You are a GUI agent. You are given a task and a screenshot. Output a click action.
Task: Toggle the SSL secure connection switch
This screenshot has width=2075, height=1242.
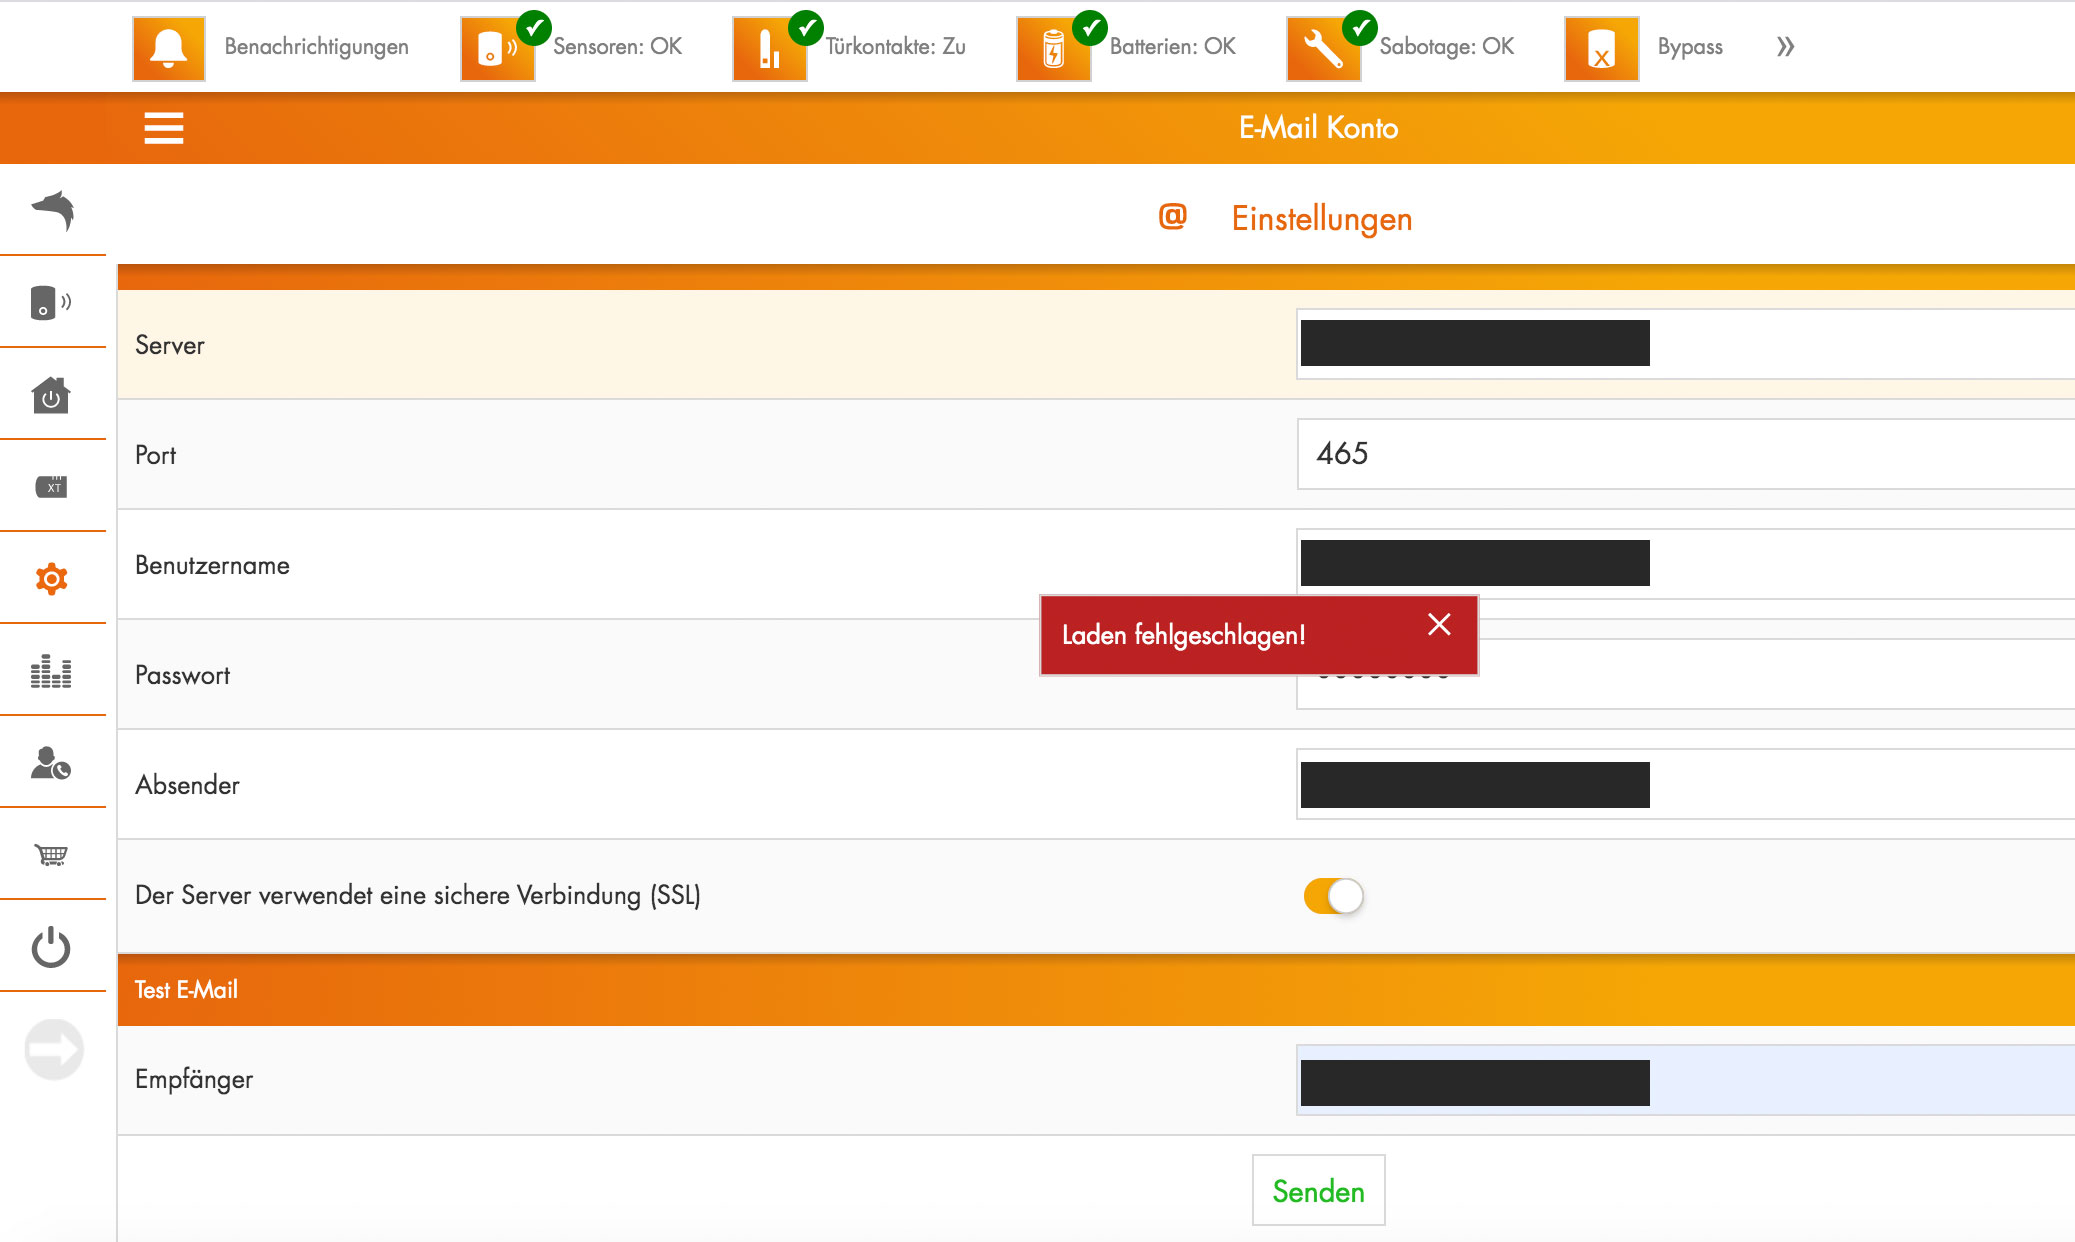click(x=1333, y=896)
